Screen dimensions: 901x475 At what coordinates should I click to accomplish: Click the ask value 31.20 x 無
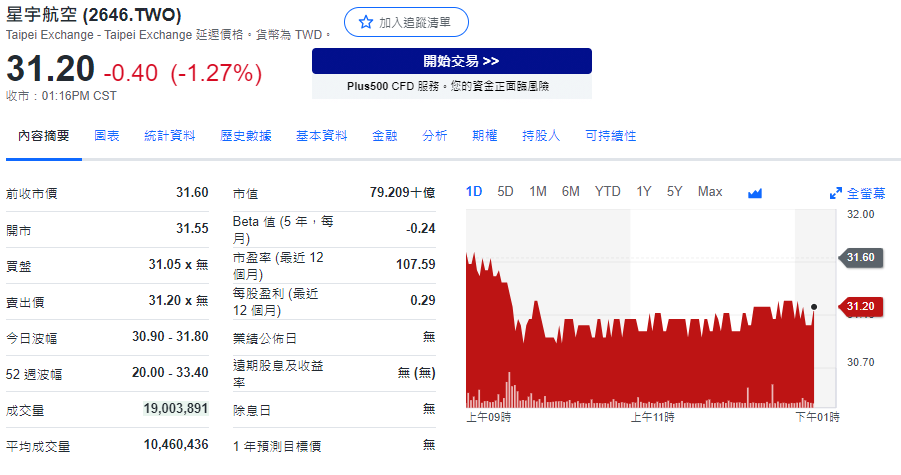pyautogui.click(x=178, y=300)
